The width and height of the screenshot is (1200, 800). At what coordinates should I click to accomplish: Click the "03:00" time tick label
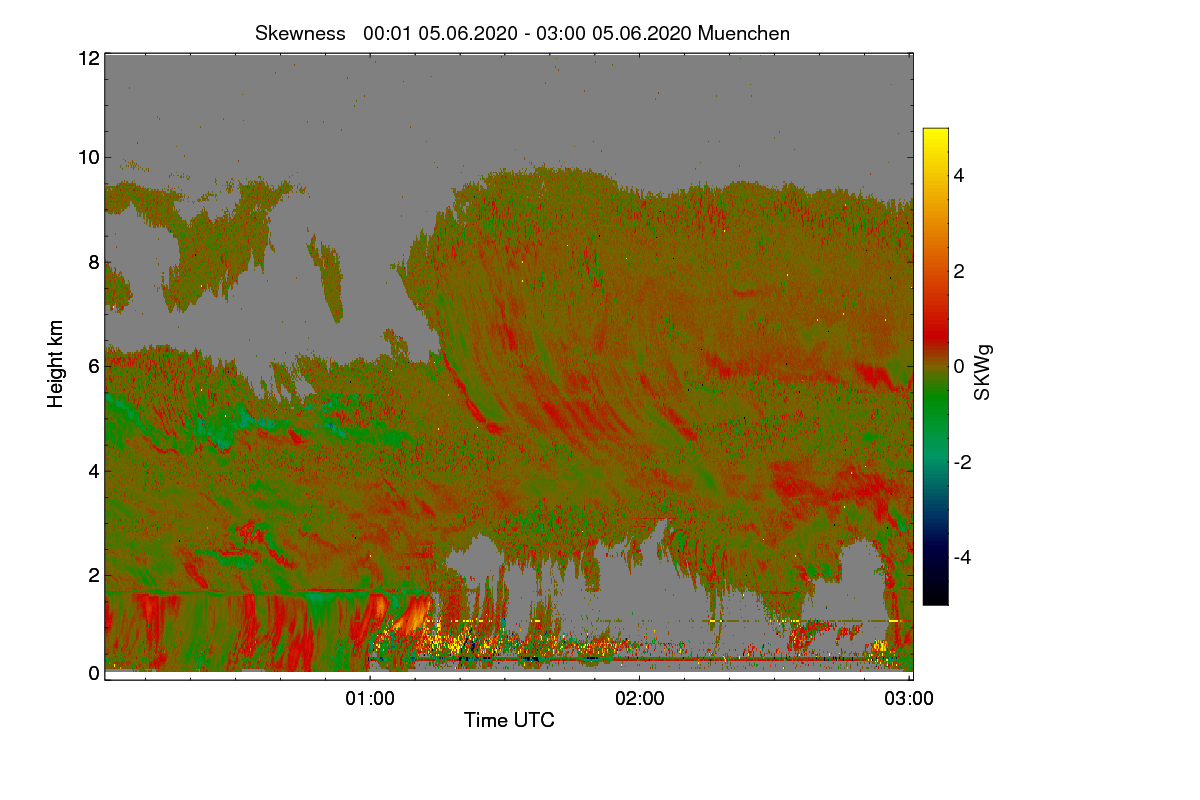(x=909, y=699)
